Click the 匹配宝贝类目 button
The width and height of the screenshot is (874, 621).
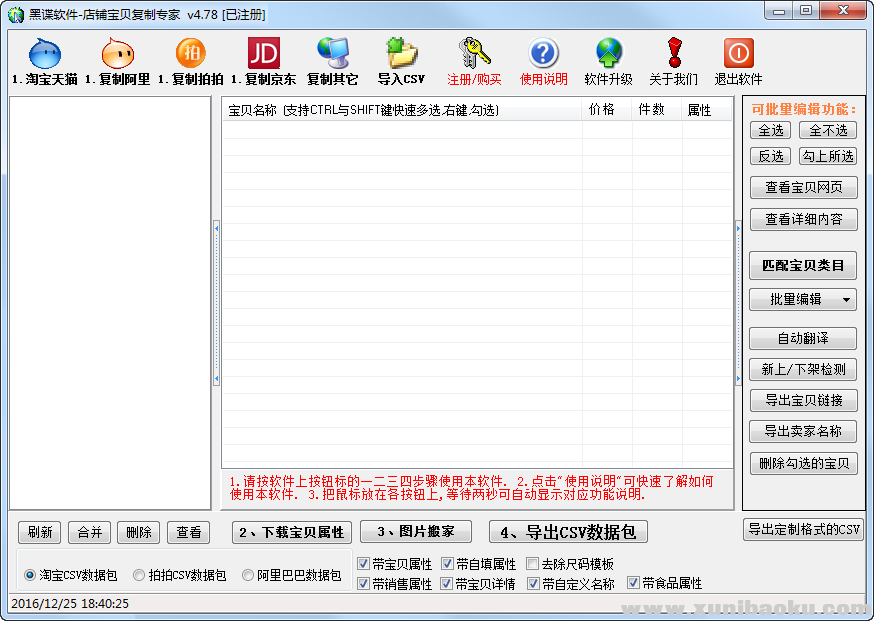click(803, 265)
